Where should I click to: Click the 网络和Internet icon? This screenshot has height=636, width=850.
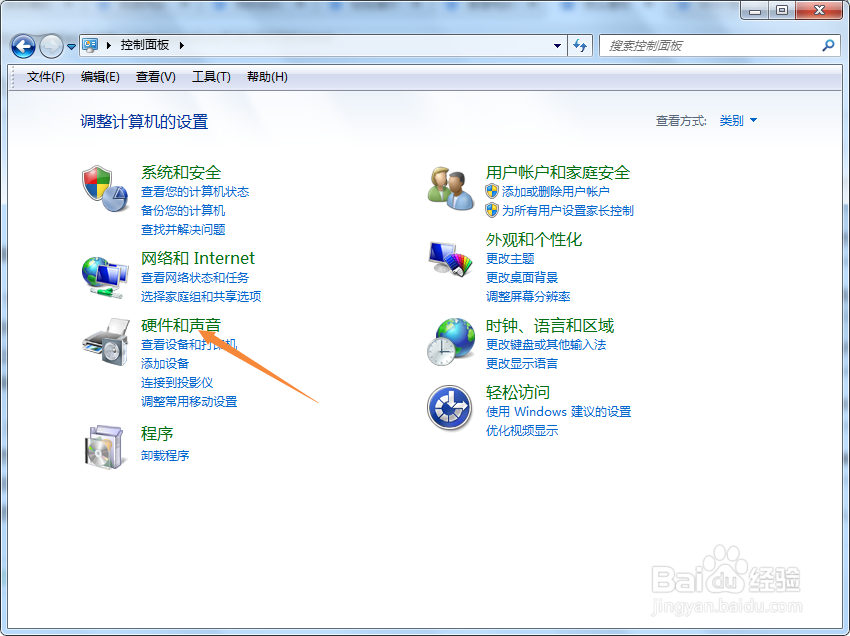coord(105,274)
